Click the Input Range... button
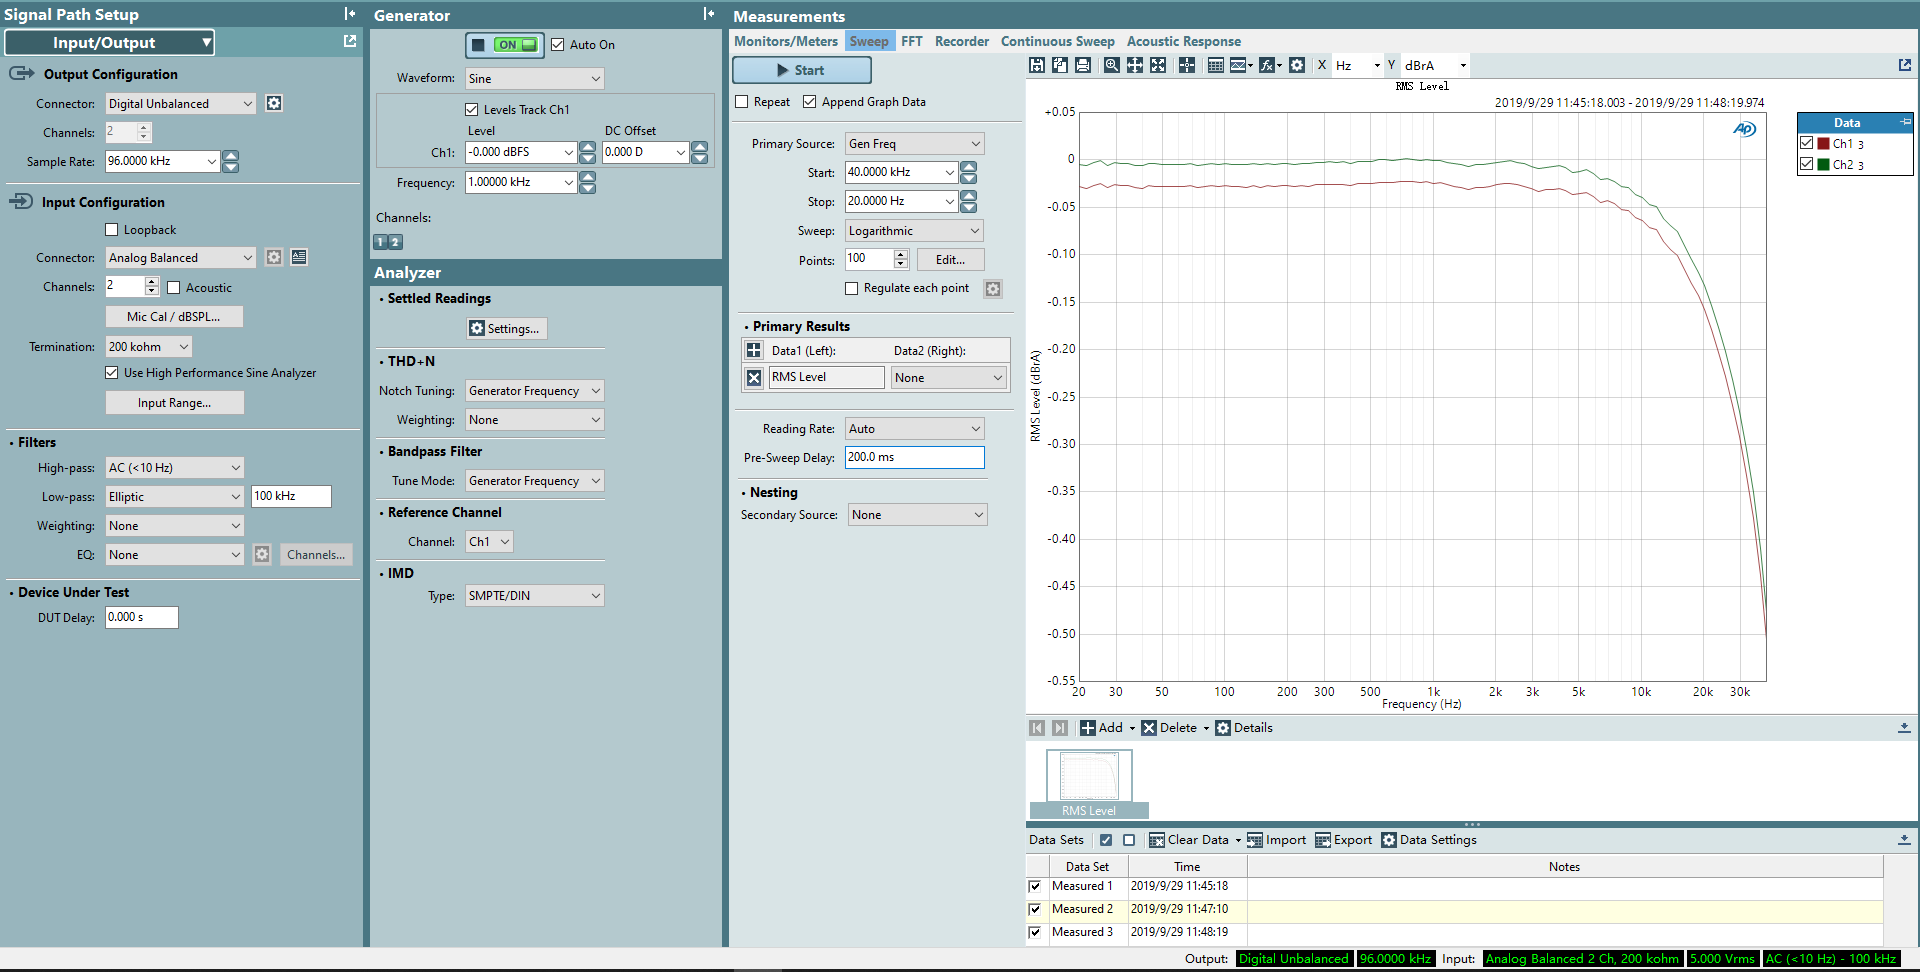 coord(175,403)
